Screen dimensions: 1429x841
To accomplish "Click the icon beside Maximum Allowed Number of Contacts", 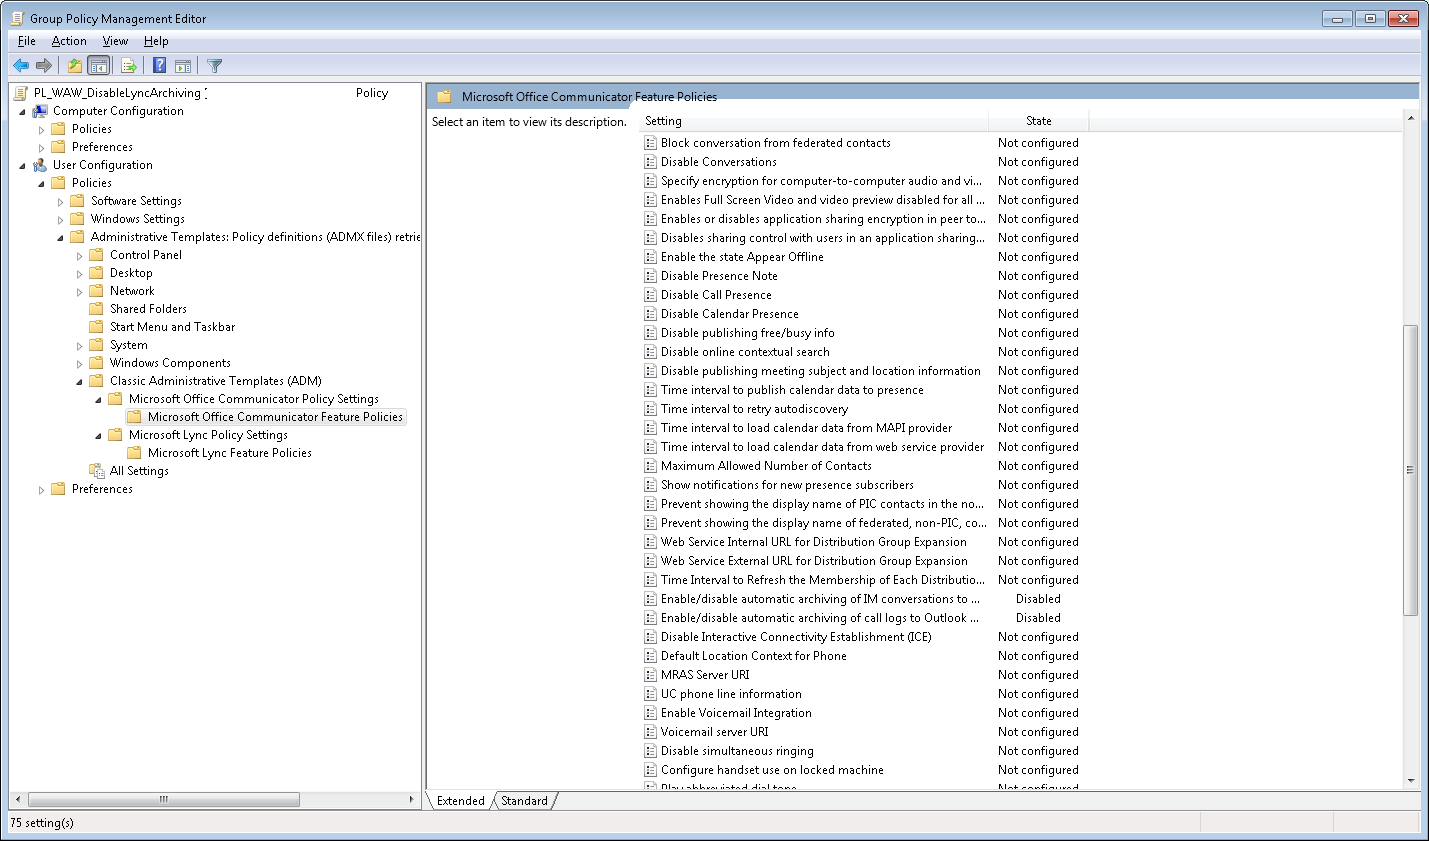I will tap(650, 466).
